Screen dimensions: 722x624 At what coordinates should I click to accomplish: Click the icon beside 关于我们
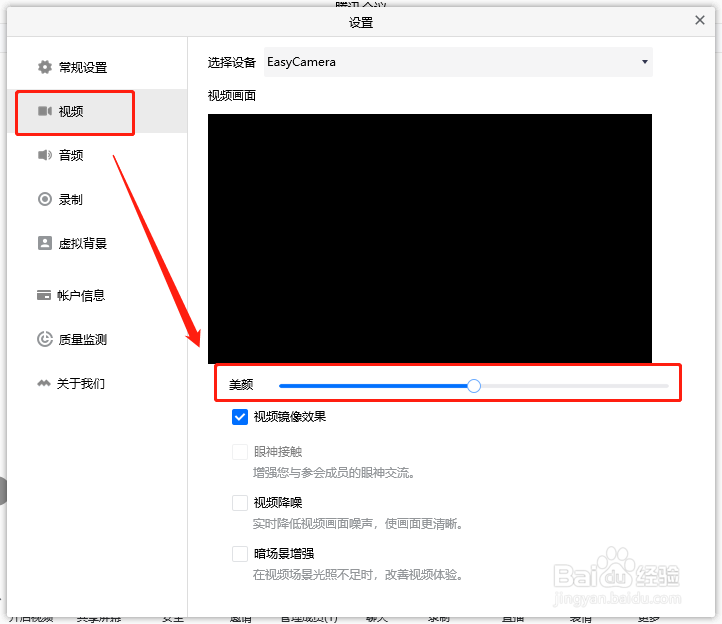44,383
